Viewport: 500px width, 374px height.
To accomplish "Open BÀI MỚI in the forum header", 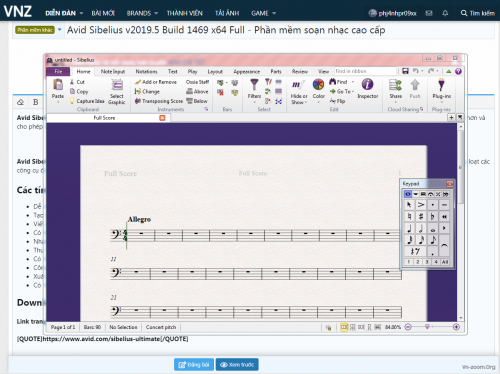I will (x=103, y=13).
